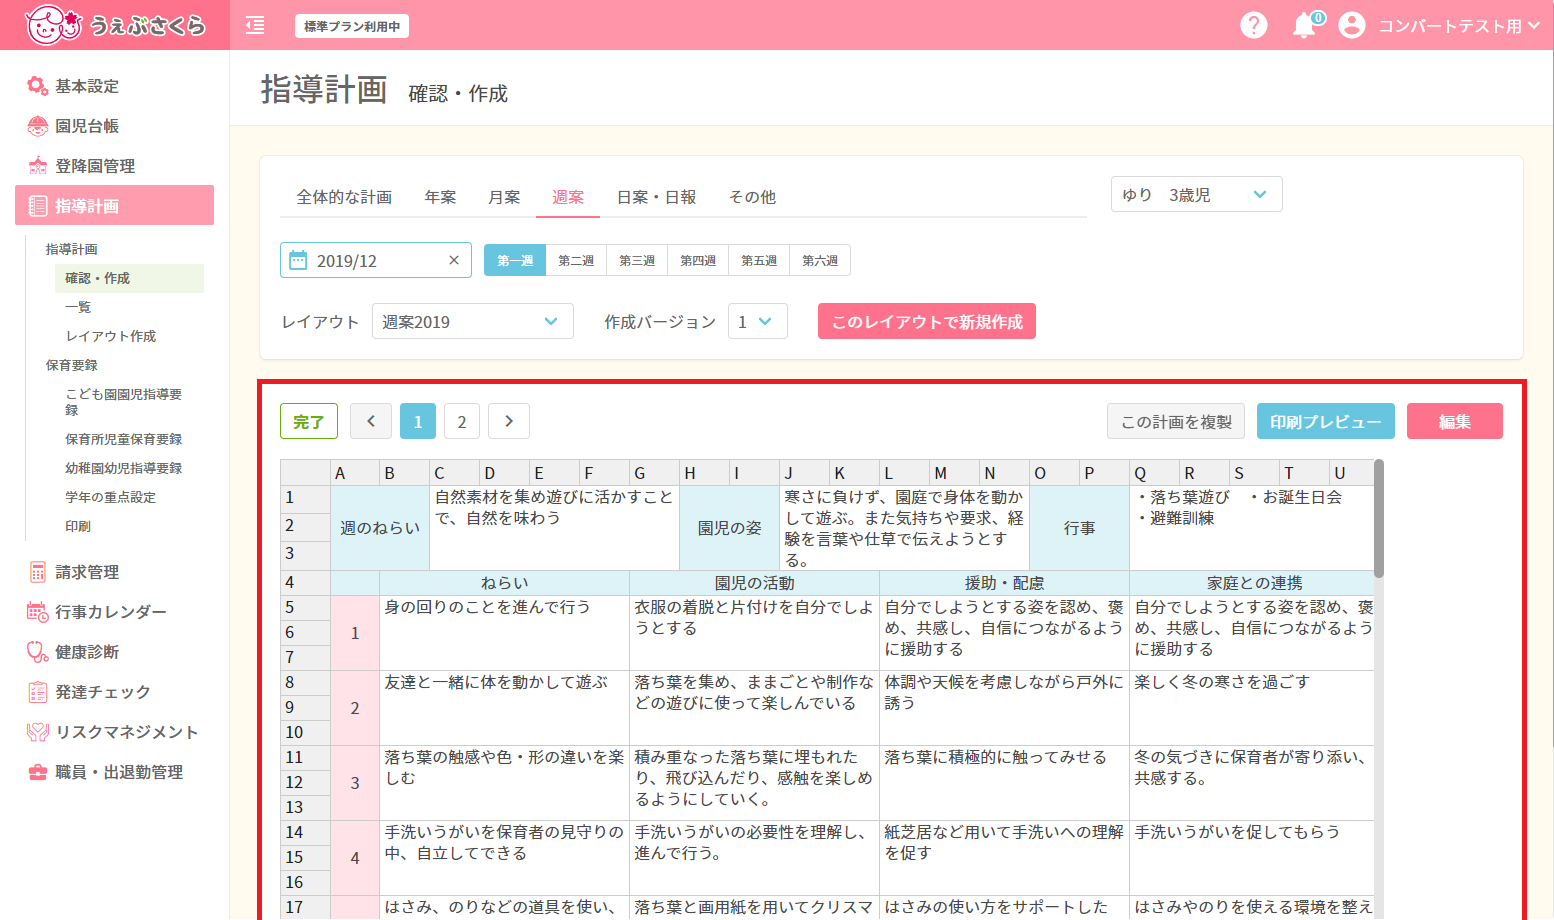Select the 第五週 week toggle
Viewport: 1554px width, 920px height.
tap(759, 260)
